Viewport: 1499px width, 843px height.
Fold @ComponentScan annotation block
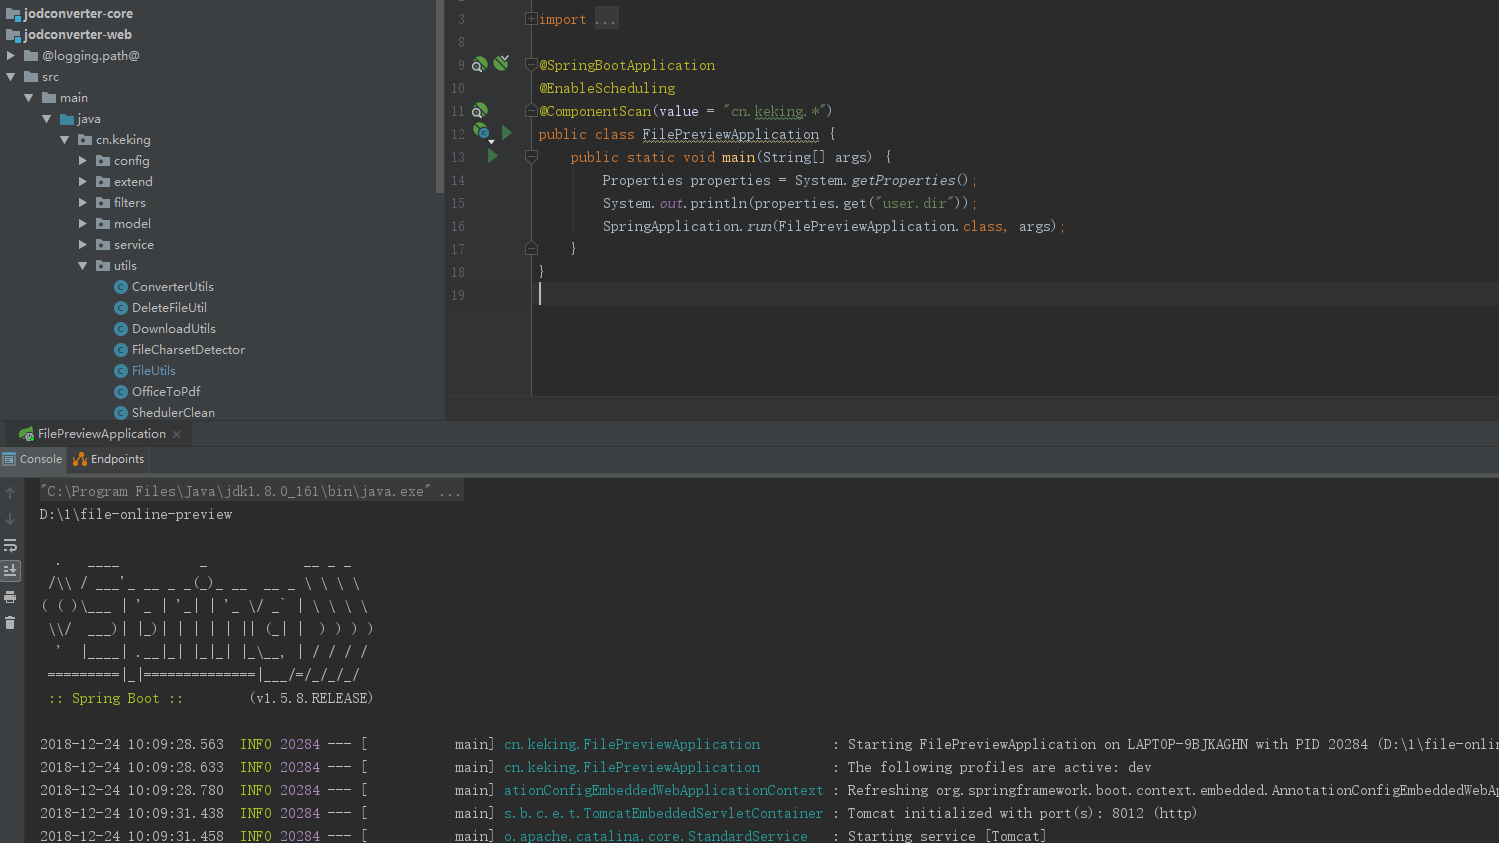pyautogui.click(x=531, y=111)
